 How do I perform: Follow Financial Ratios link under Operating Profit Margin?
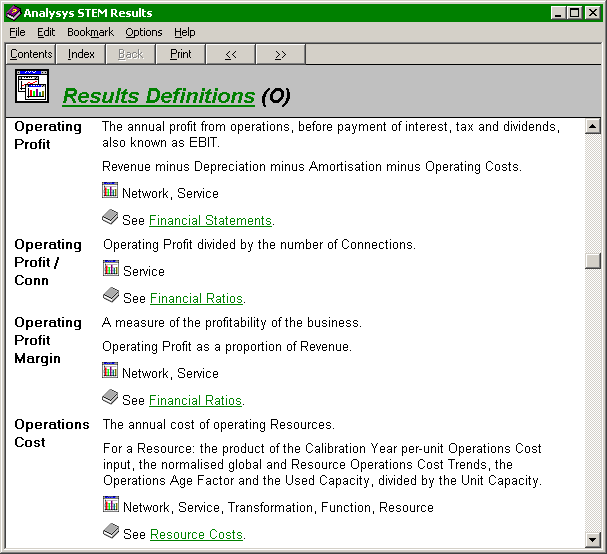tap(195, 400)
